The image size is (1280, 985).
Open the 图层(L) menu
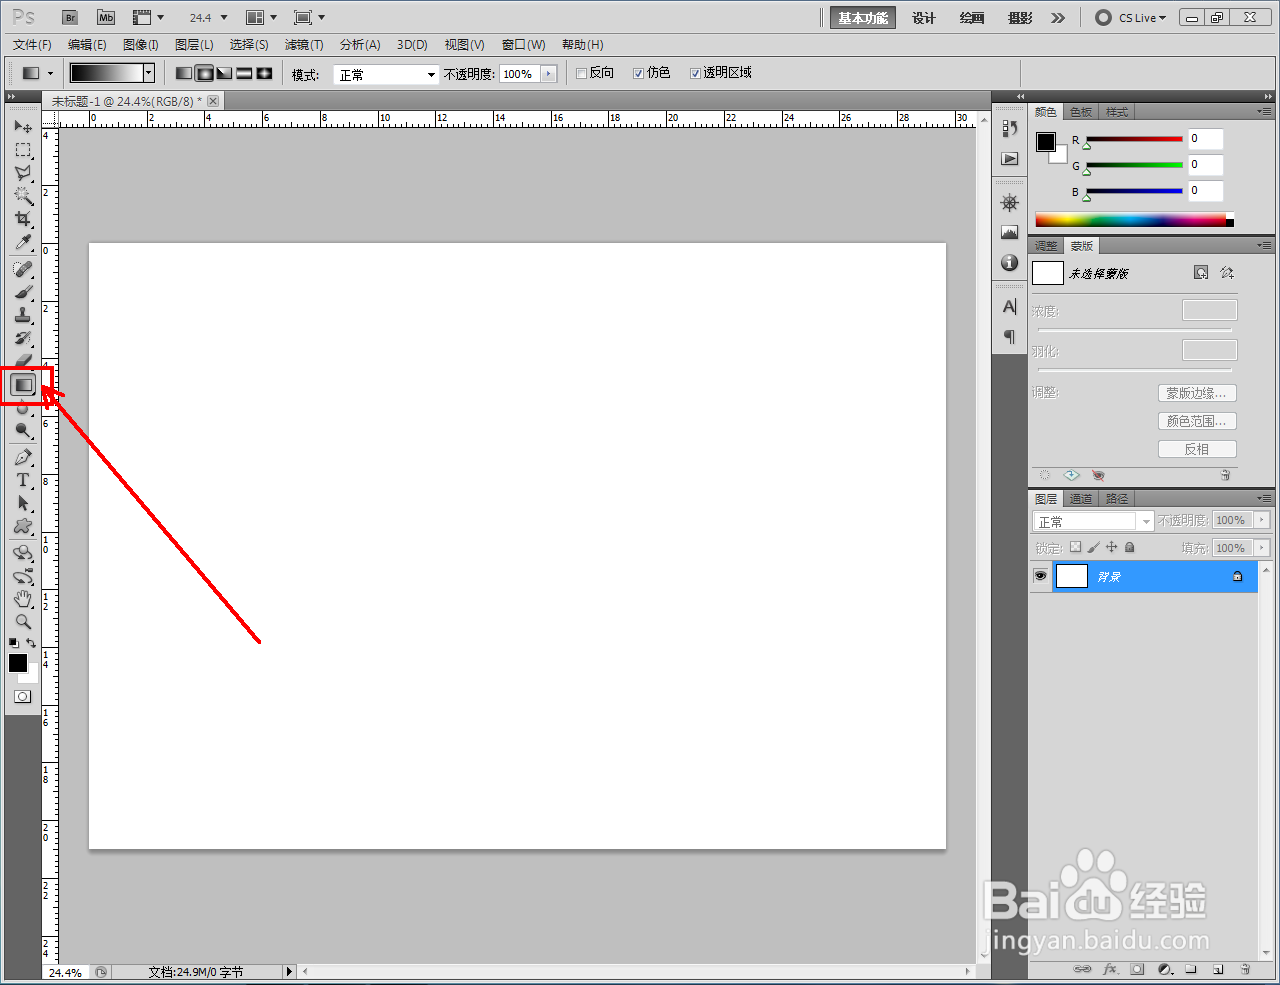click(x=194, y=45)
